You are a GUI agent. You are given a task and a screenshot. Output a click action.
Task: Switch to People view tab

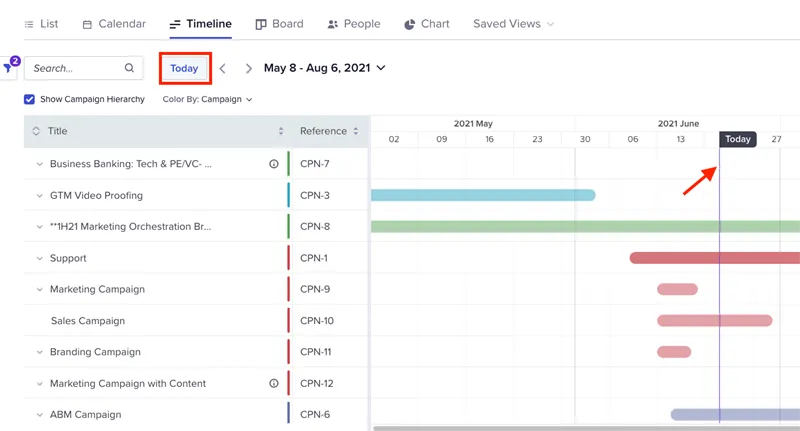[x=354, y=24]
